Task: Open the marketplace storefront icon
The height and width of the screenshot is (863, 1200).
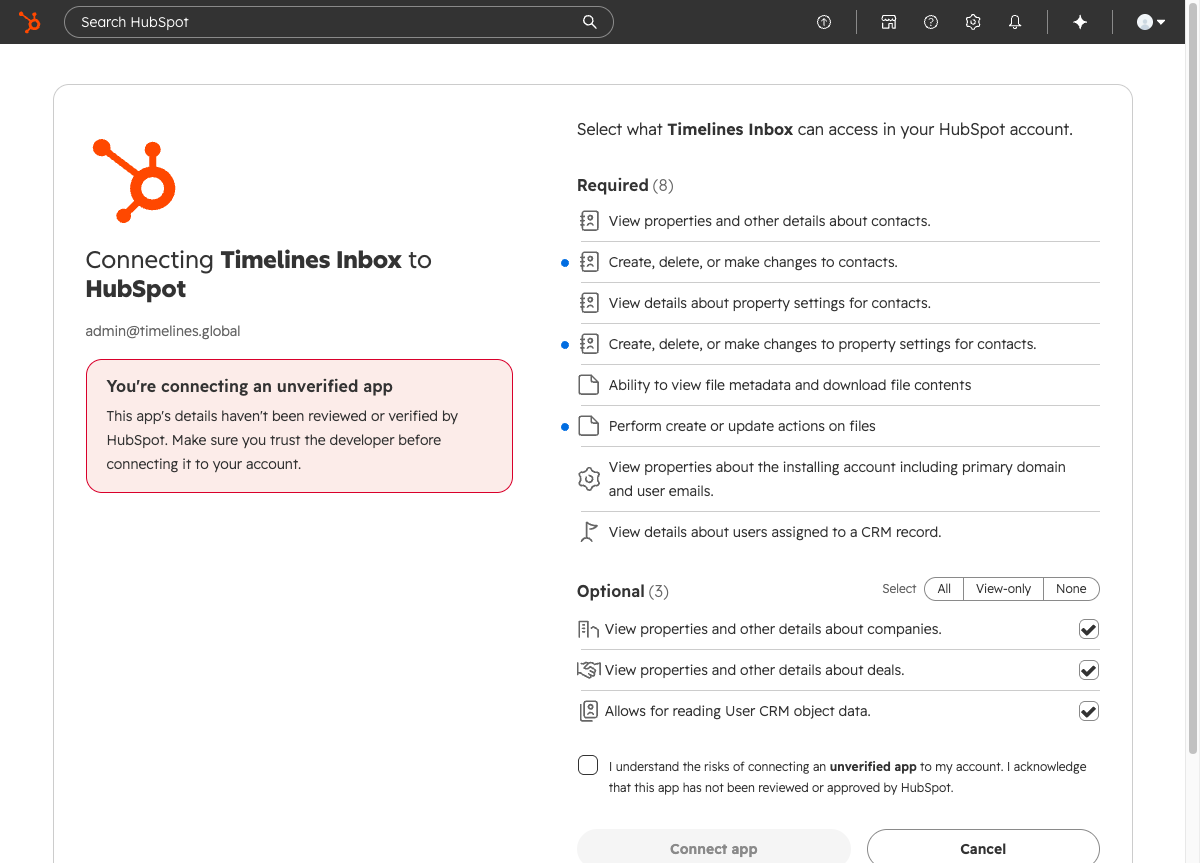Action: (x=888, y=22)
